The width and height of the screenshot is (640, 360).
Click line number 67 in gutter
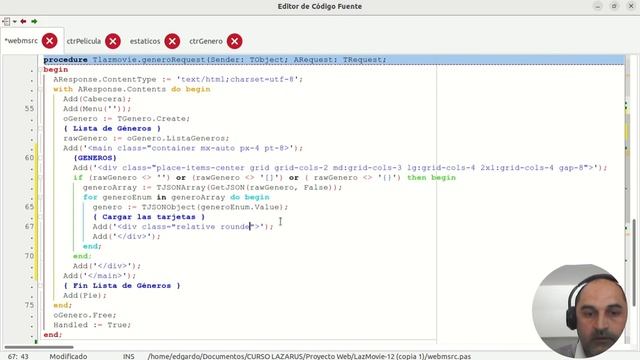(x=29, y=226)
